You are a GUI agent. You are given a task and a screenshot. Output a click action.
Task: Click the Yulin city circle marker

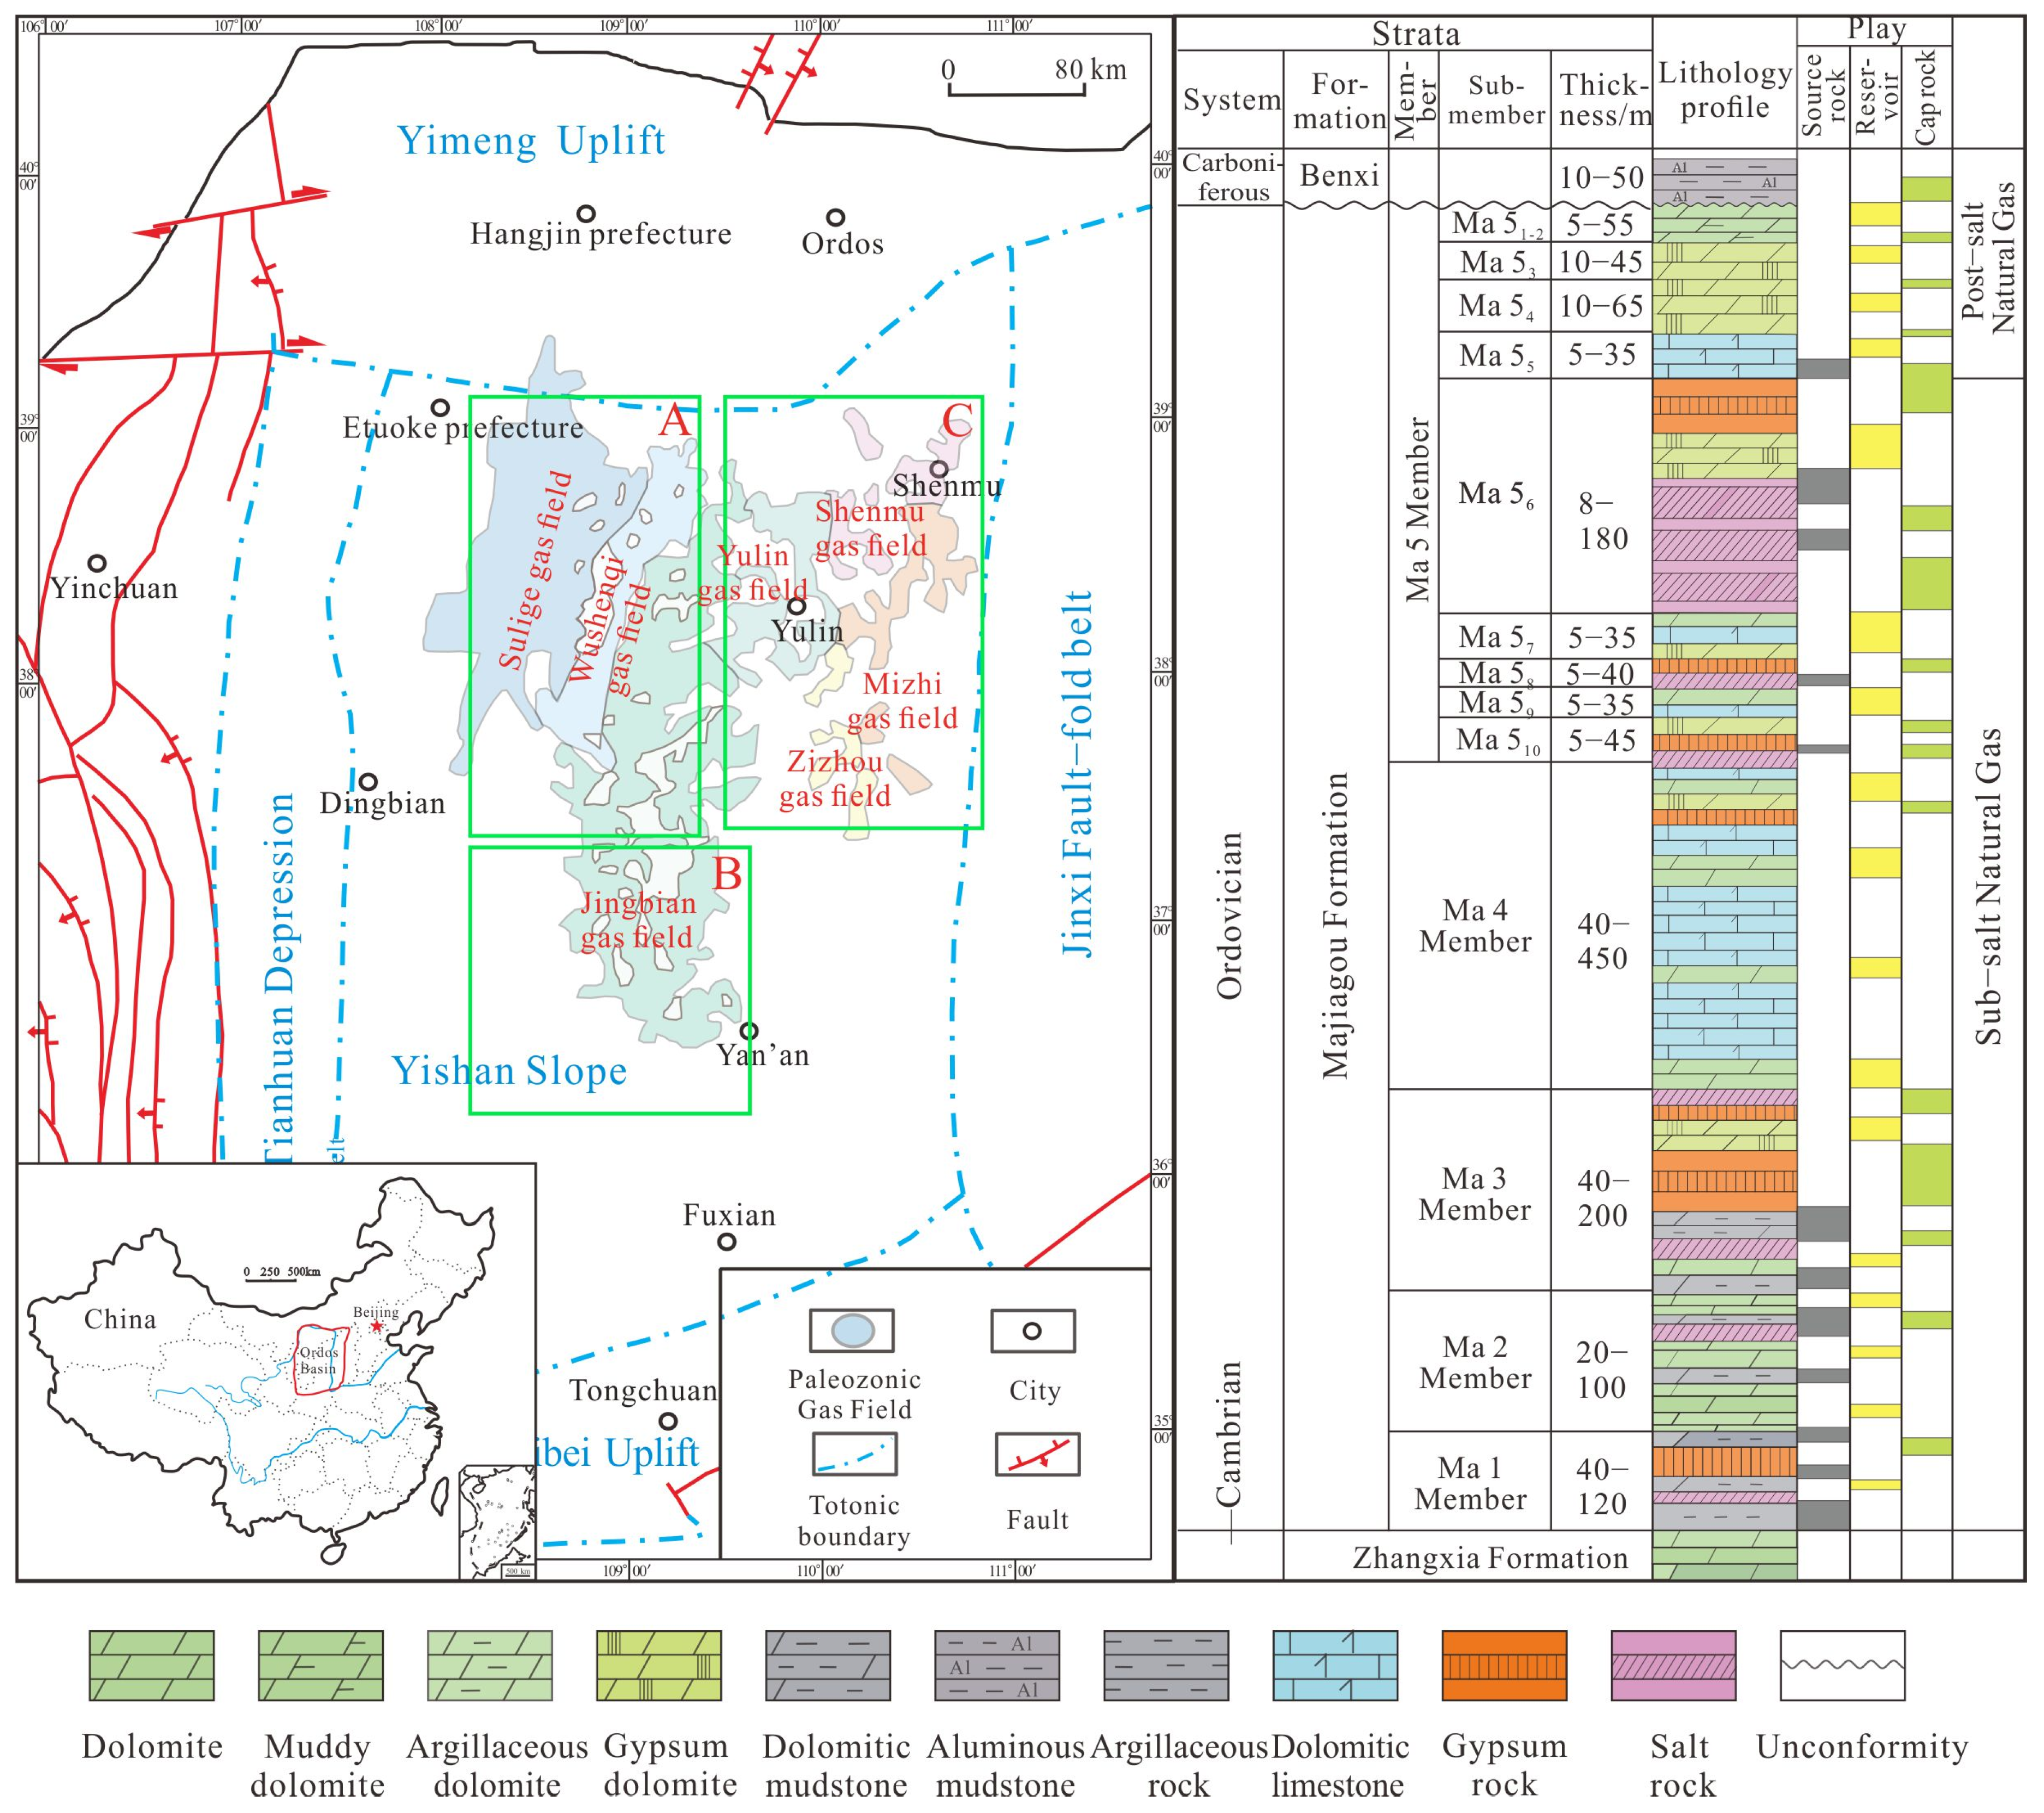(x=797, y=606)
